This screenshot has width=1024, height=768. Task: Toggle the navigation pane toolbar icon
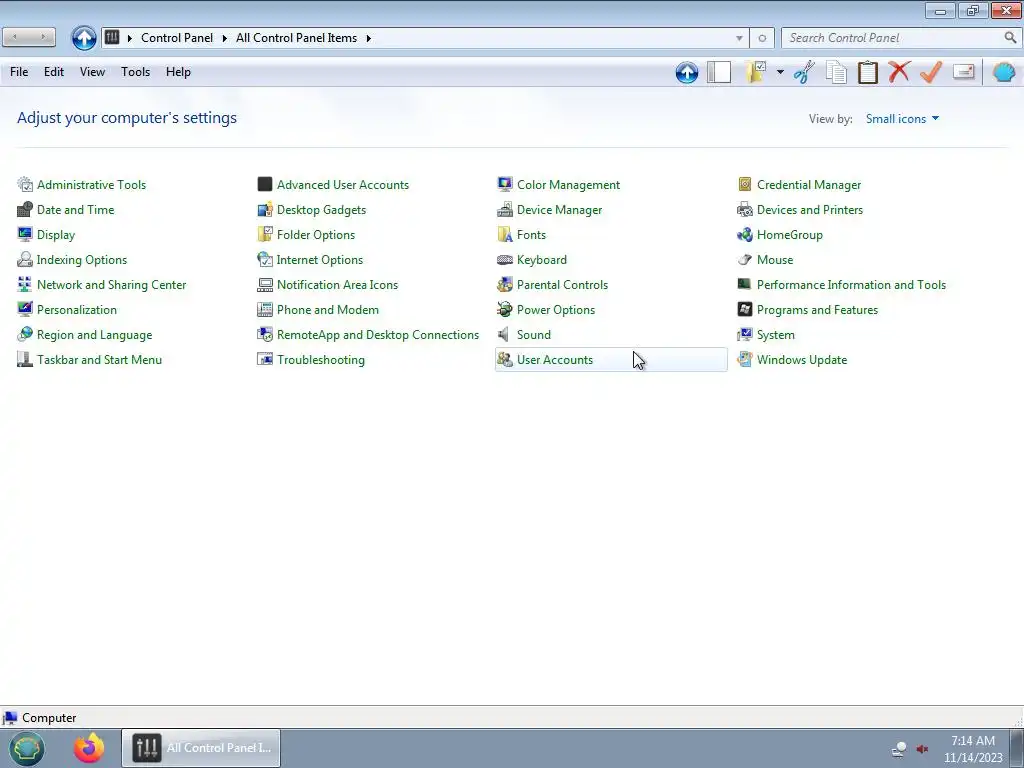click(719, 72)
